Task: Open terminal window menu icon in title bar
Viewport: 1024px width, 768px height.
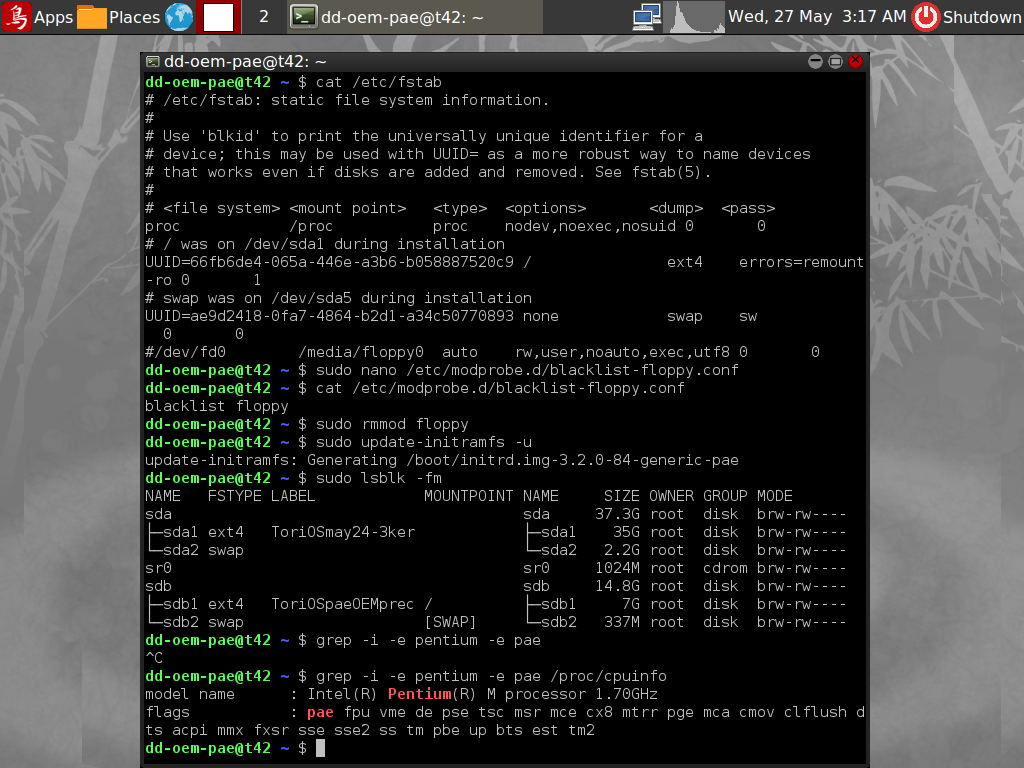Action: (153, 62)
